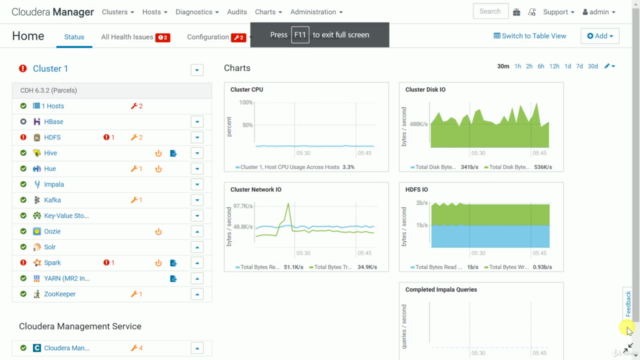Click the Search input field
Viewport: 640px width, 360px height.
pyautogui.click(x=491, y=11)
